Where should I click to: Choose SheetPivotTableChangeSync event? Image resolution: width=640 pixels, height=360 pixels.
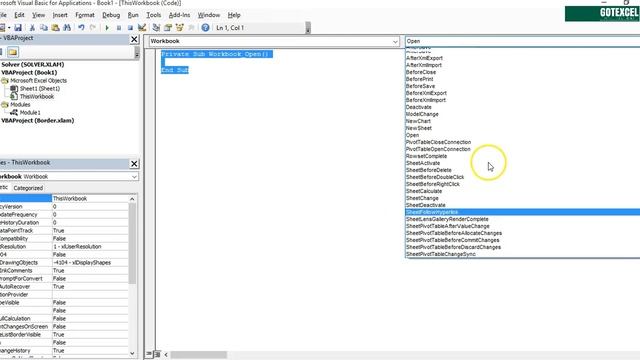[441, 254]
